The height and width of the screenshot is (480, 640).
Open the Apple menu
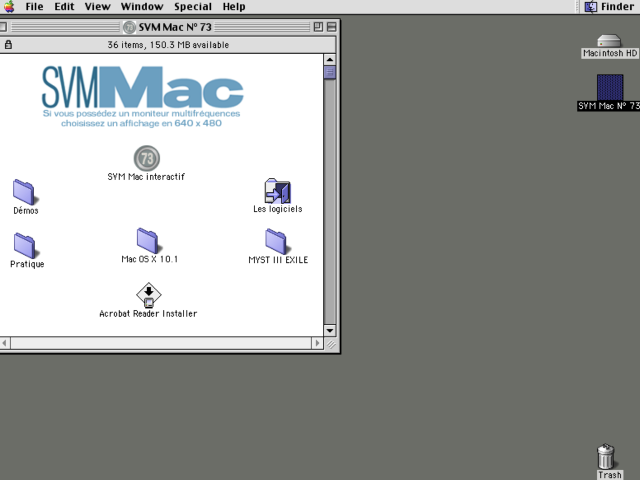[x=9, y=7]
